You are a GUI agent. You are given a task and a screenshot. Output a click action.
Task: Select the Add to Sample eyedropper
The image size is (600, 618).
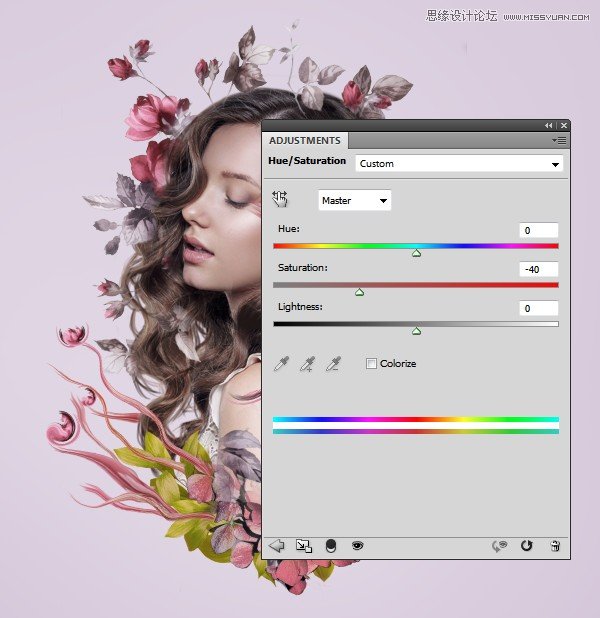(x=308, y=364)
